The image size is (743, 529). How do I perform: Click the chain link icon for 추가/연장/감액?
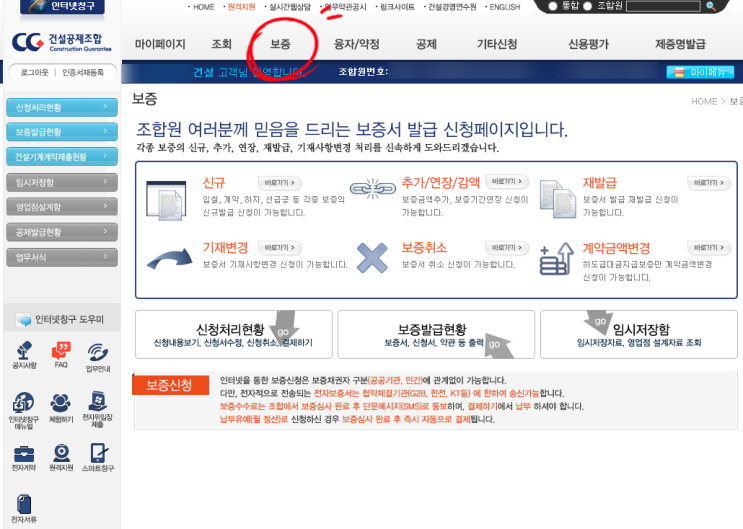tap(372, 189)
